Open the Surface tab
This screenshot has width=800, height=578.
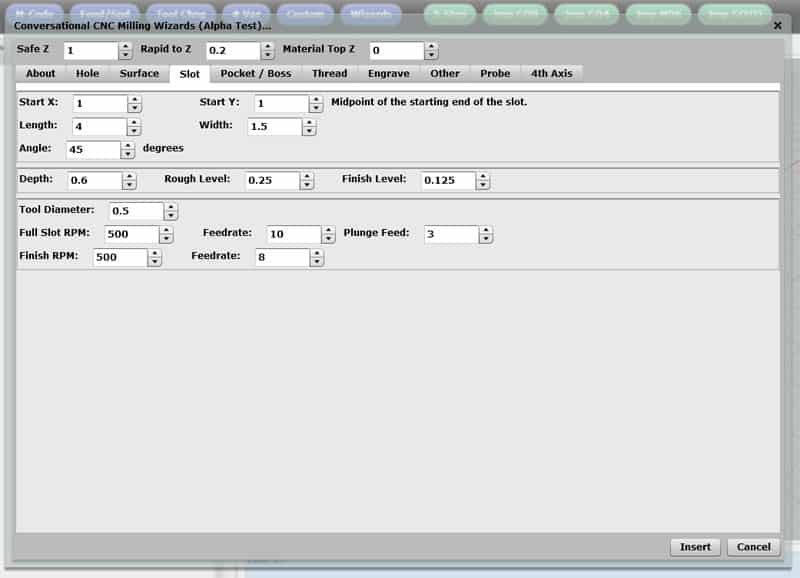(139, 73)
